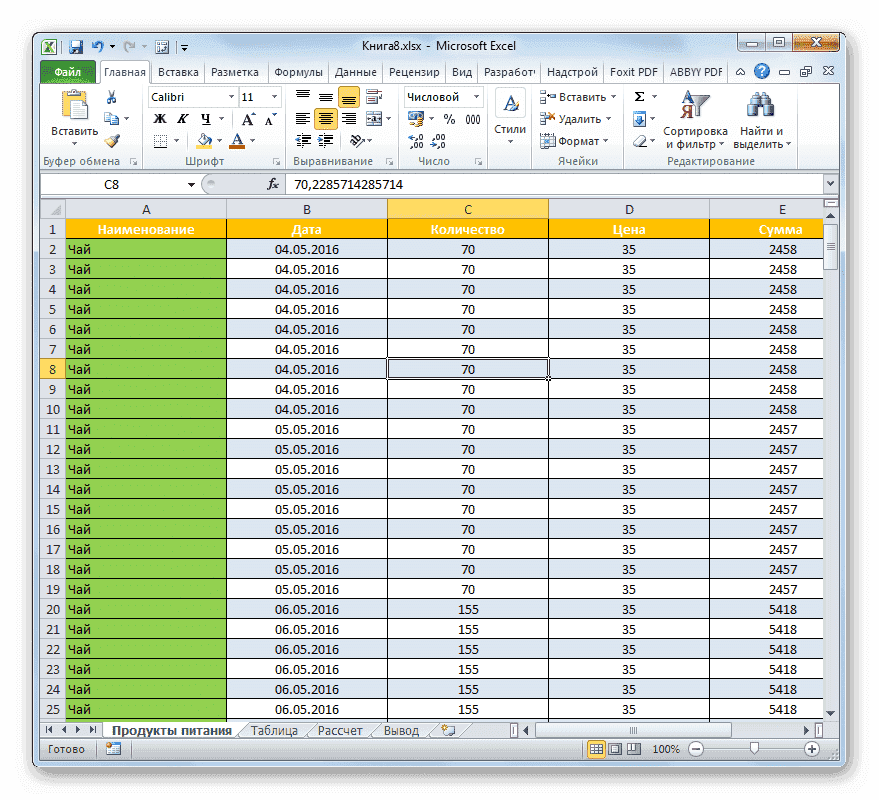This screenshot has height=800, width=879.
Task: Click inside the formula bar
Action: [x=500, y=184]
